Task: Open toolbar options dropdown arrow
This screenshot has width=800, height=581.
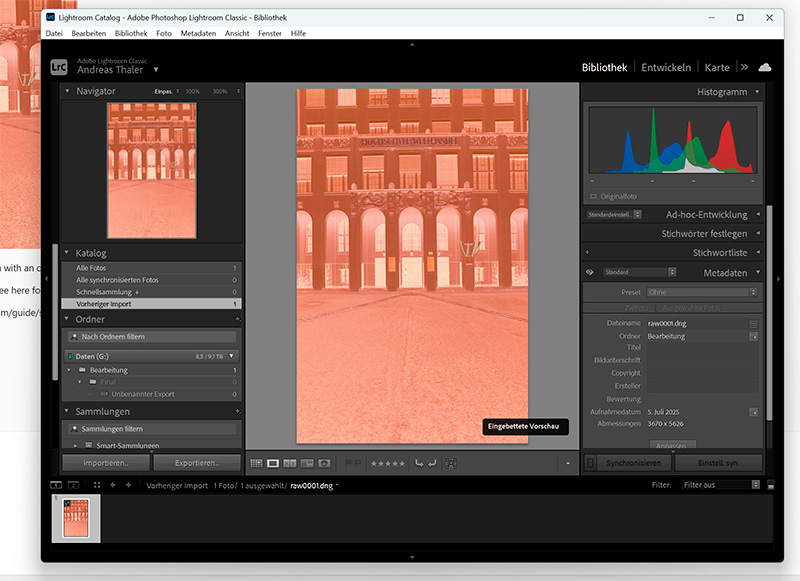Action: (x=568, y=463)
